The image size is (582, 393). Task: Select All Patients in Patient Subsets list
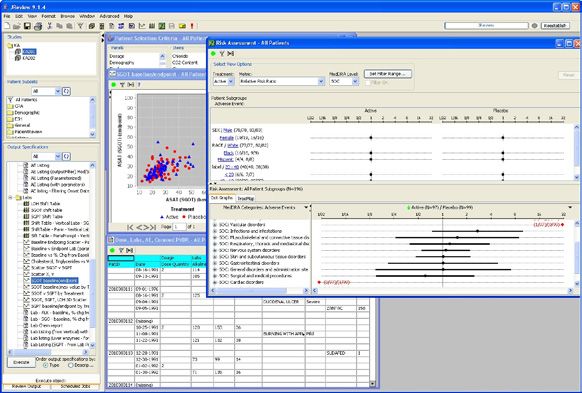(26, 100)
